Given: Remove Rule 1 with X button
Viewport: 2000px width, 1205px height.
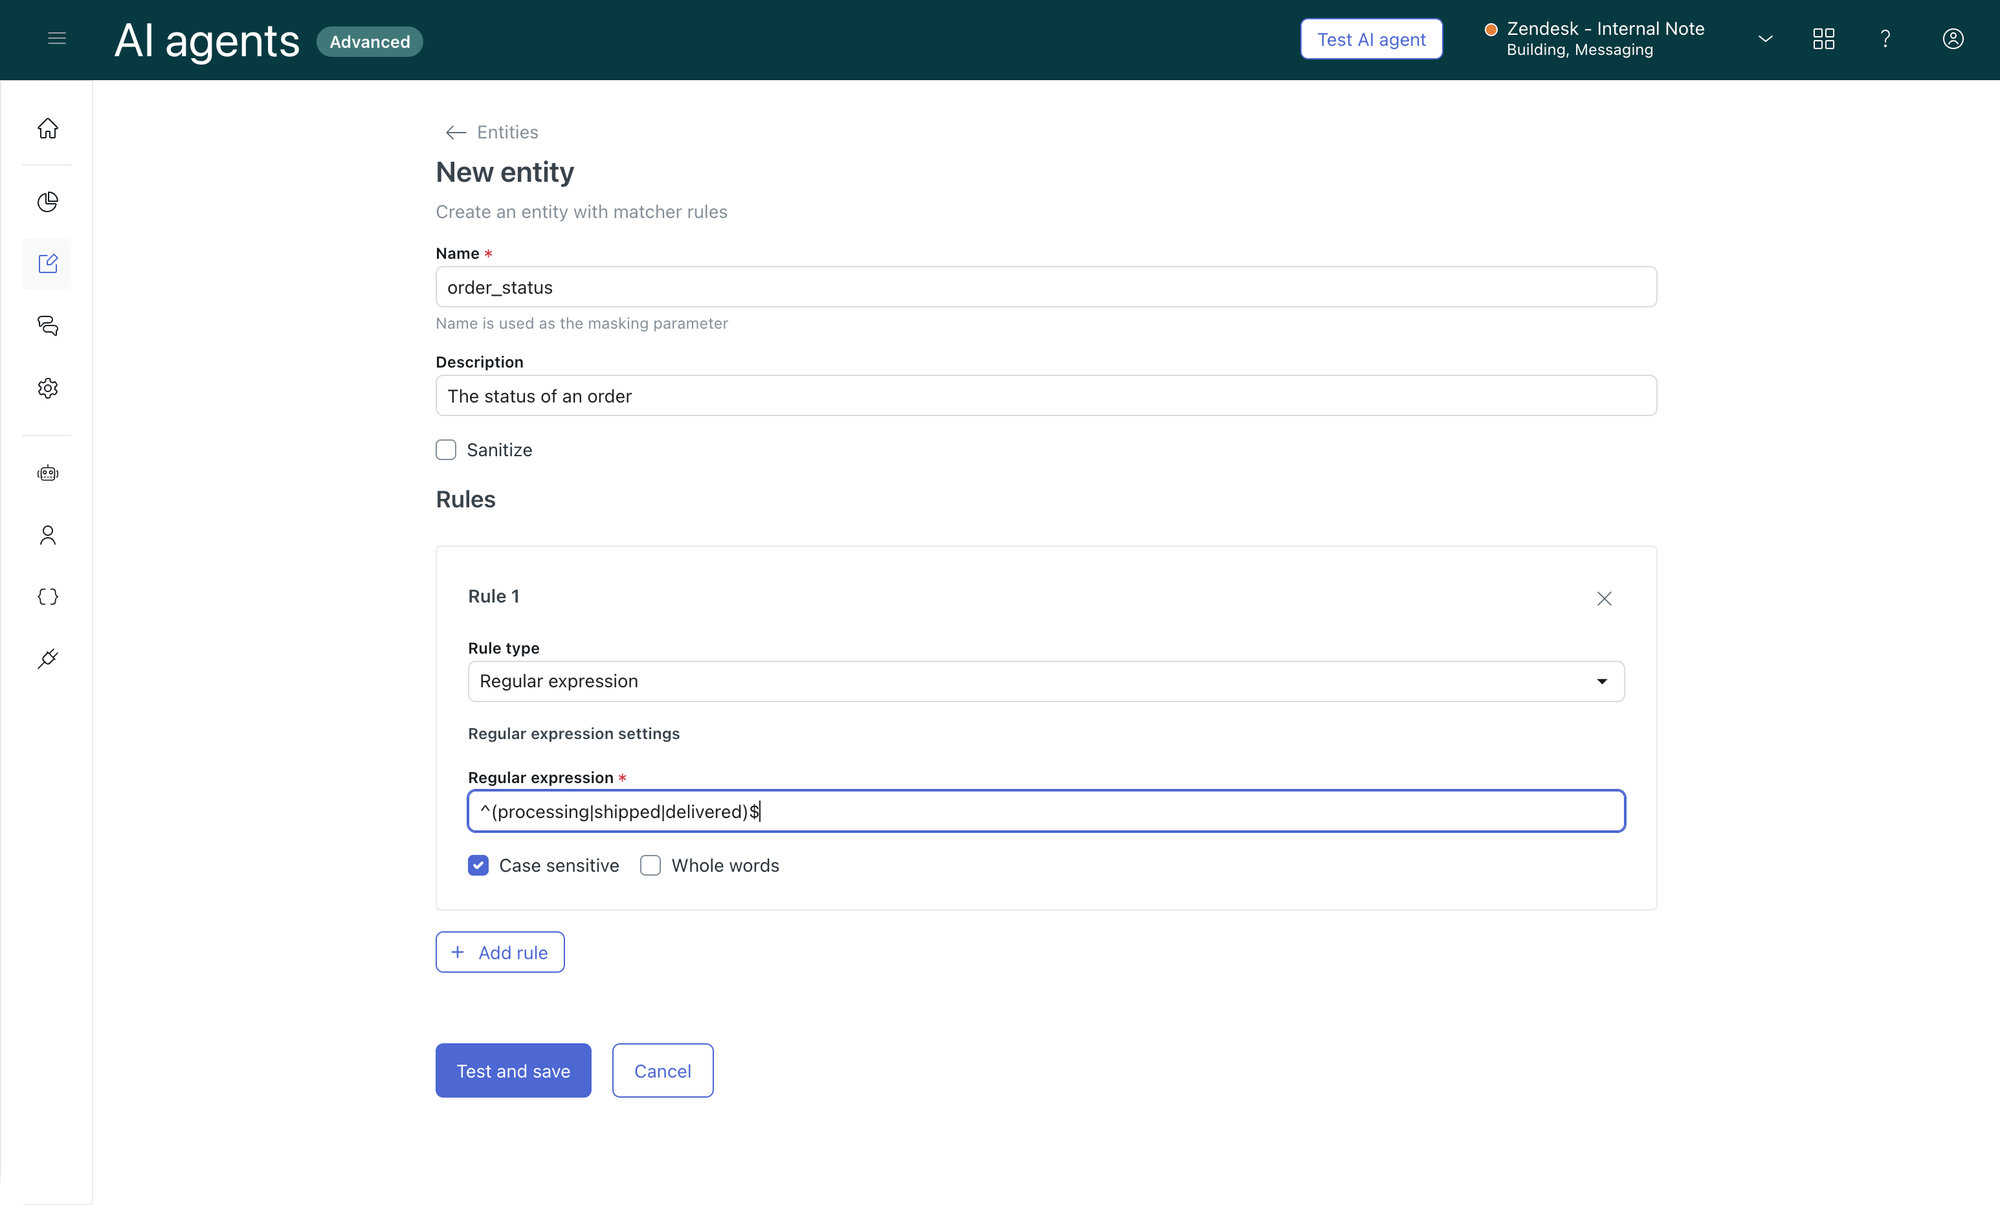Looking at the screenshot, I should [1604, 598].
